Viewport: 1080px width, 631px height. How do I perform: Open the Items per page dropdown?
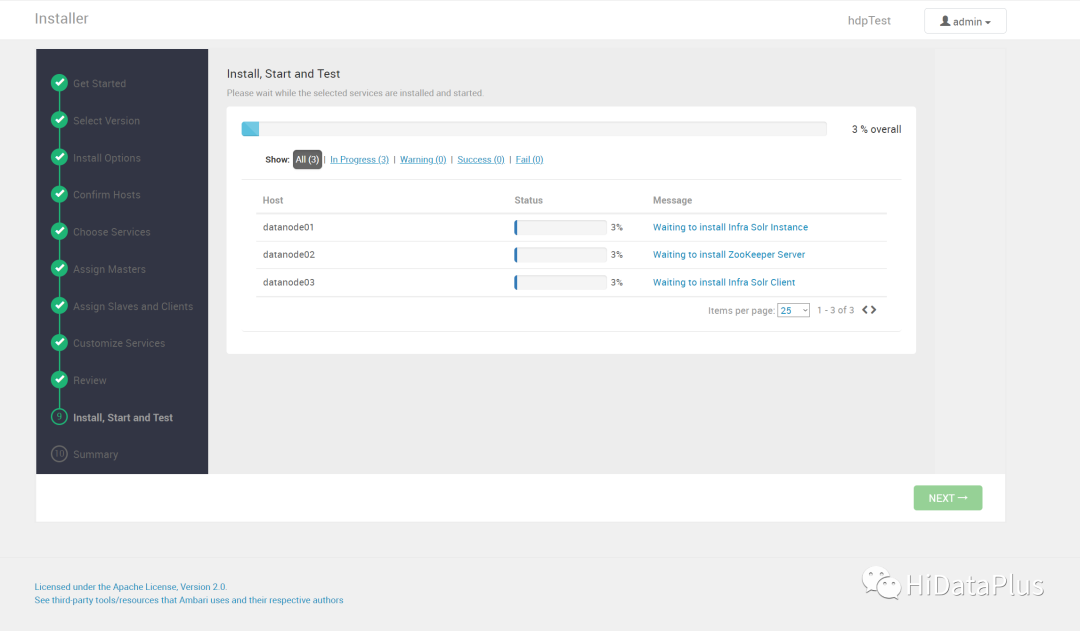click(793, 311)
